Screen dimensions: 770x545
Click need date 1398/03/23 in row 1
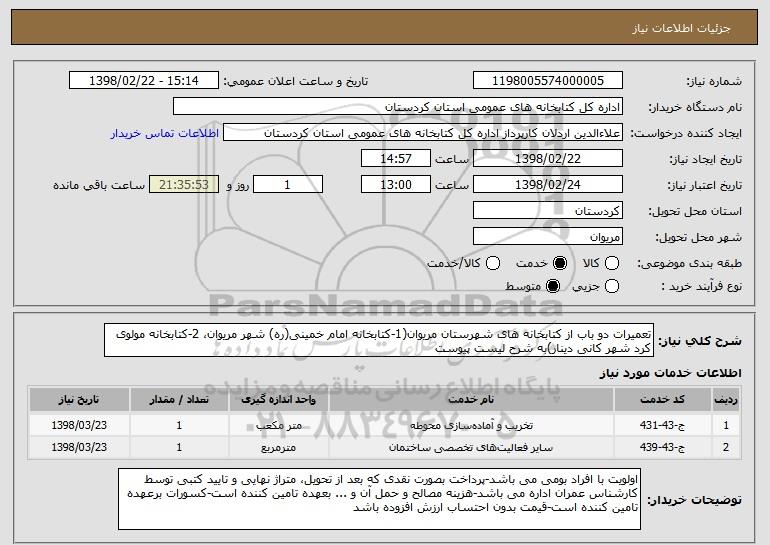[x=79, y=425]
